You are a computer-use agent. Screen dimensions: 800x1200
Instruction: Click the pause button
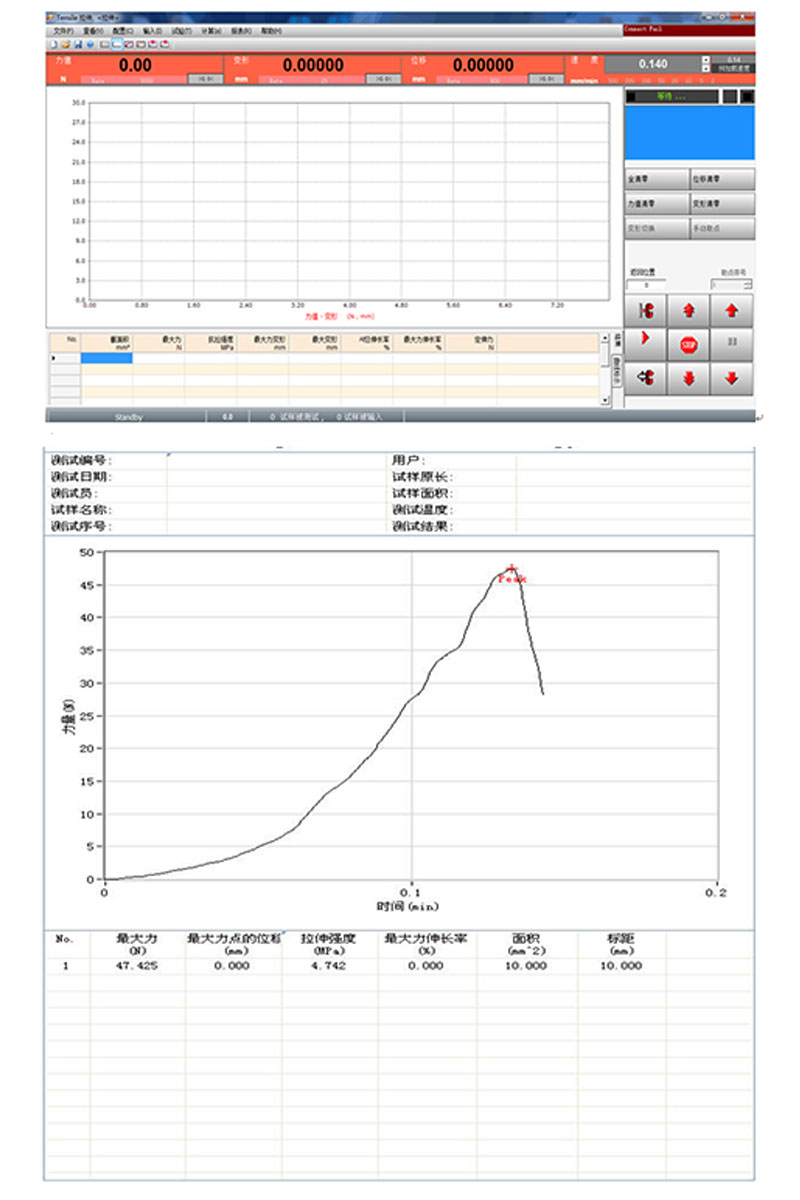pyautogui.click(x=732, y=343)
